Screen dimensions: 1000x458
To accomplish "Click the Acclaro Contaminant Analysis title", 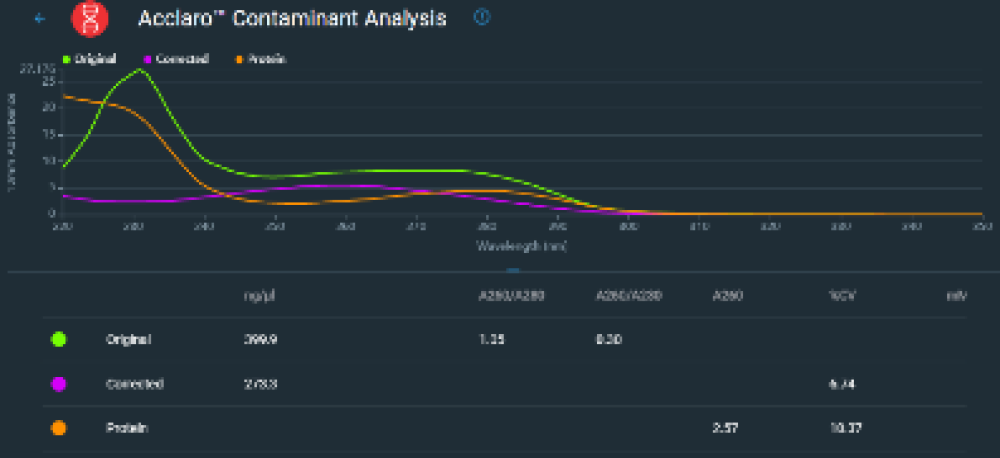I will (x=292, y=19).
